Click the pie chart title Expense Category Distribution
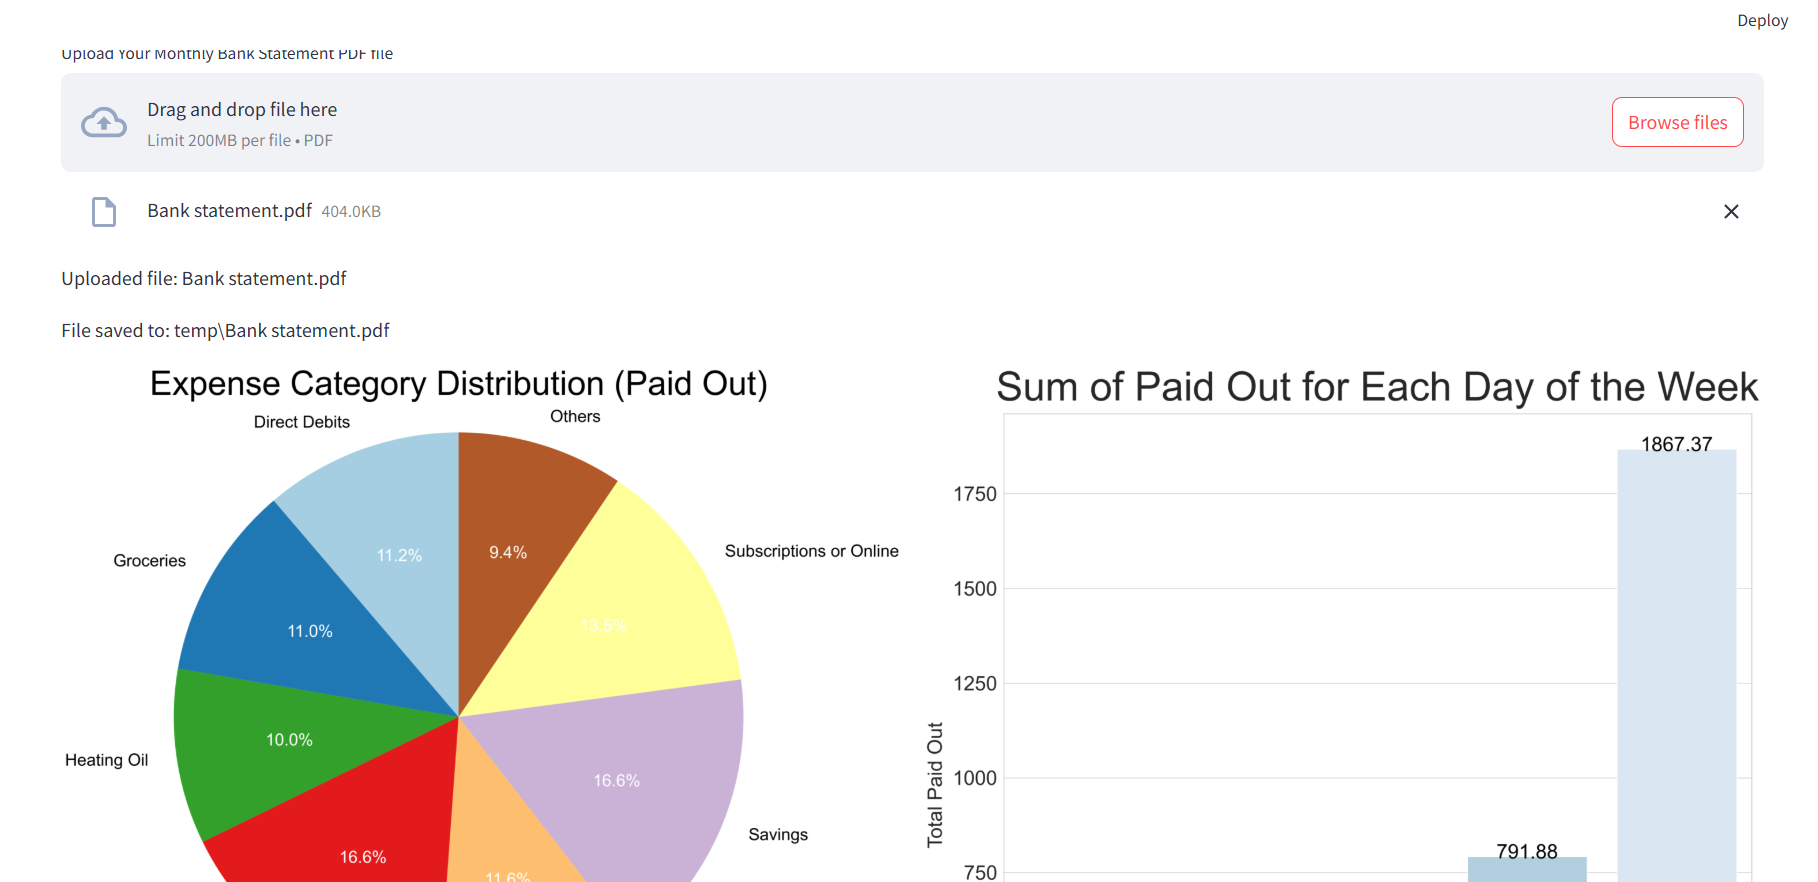 pos(458,383)
